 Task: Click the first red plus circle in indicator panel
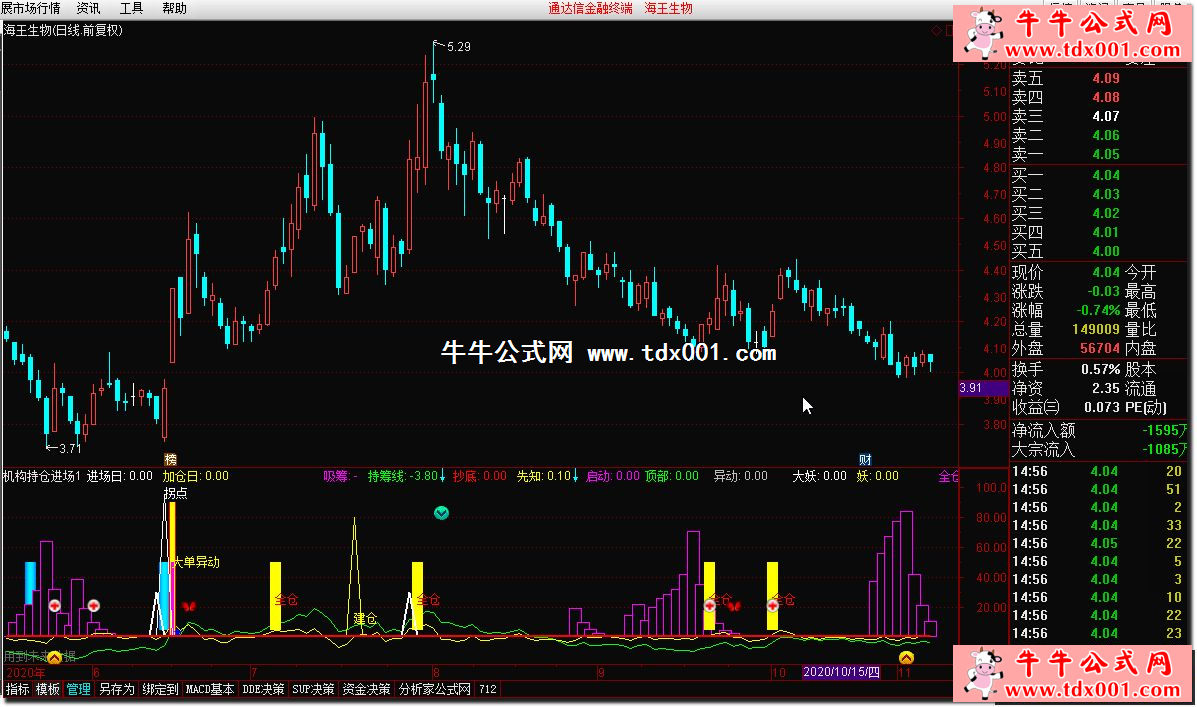(55, 606)
